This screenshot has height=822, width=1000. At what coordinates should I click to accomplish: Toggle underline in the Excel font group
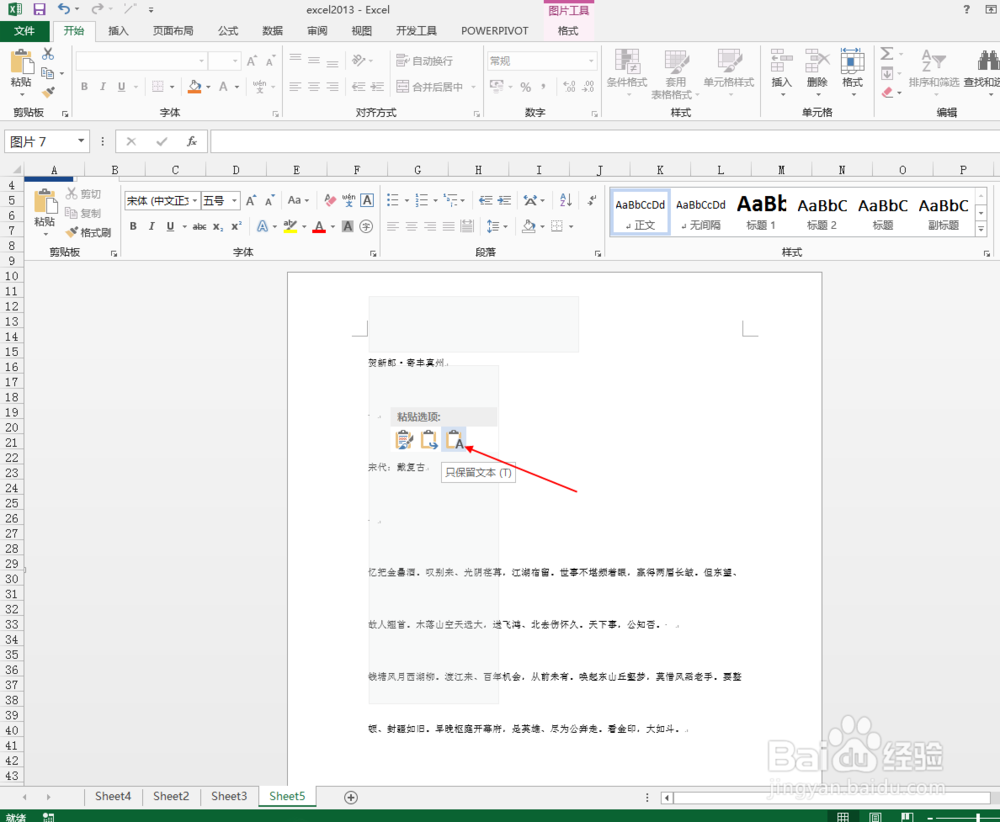pyautogui.click(x=121, y=86)
